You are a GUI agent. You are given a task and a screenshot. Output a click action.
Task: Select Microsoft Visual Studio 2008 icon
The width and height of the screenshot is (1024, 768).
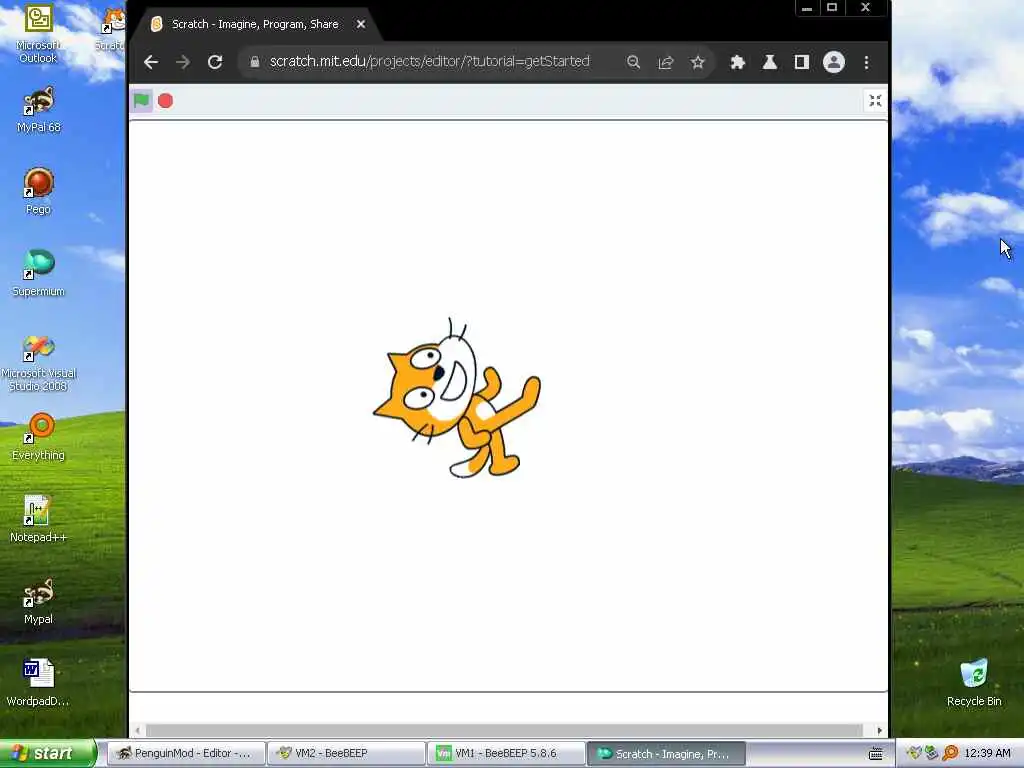click(x=39, y=364)
